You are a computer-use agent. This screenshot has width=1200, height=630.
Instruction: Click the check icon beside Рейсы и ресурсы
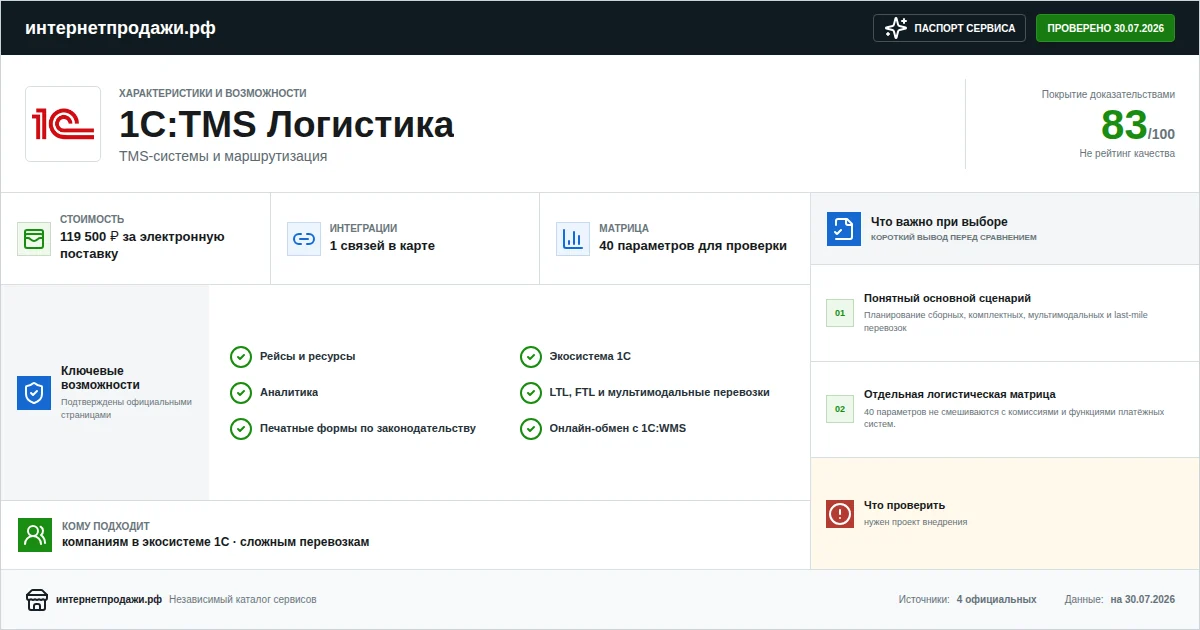tap(240, 357)
